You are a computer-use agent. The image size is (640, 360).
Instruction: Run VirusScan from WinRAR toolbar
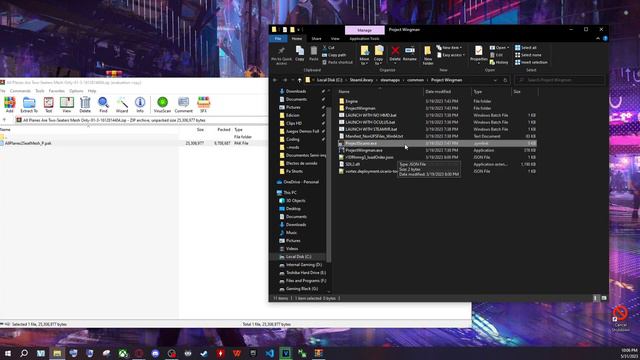(162, 104)
